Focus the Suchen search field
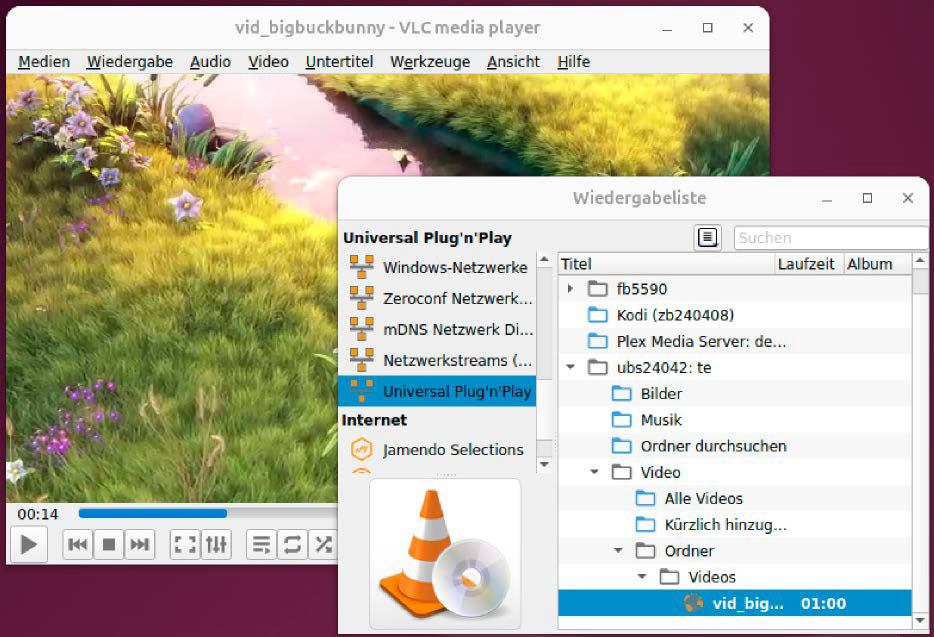 [x=830, y=238]
